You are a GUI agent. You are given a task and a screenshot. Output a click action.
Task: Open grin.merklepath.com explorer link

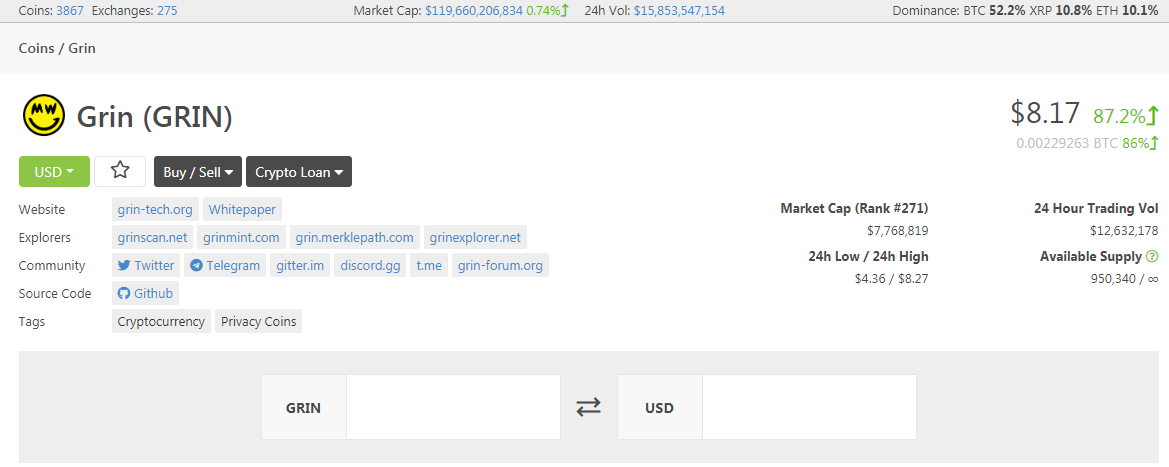(355, 237)
